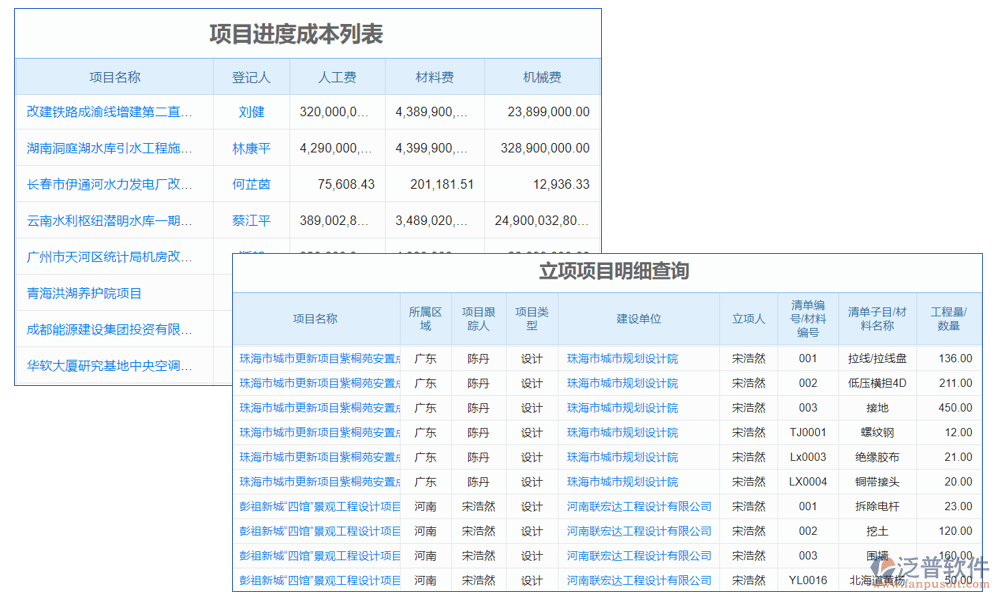This screenshot has height=600, width=1000.
Task: Open project link 改建铁路成渝线增建第二直线
Action: point(107,112)
